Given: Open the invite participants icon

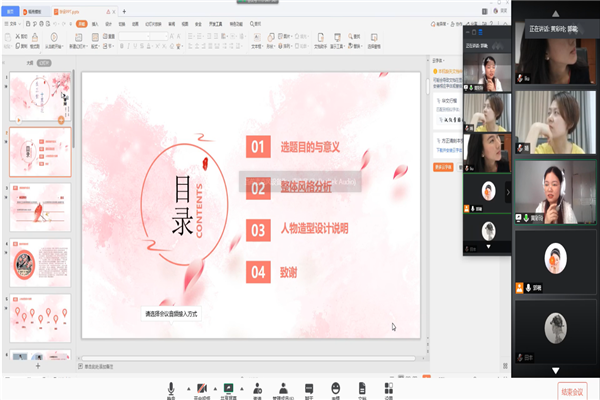Looking at the screenshot, I should click(x=257, y=387).
